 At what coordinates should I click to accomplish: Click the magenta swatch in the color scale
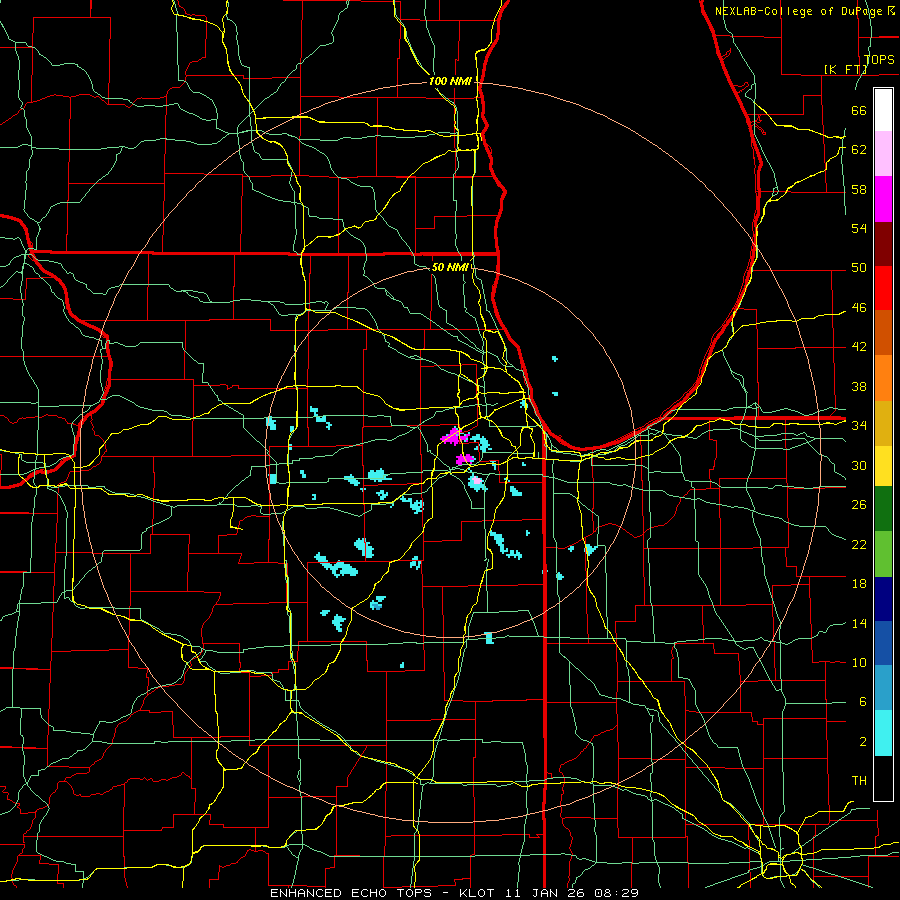(x=883, y=199)
